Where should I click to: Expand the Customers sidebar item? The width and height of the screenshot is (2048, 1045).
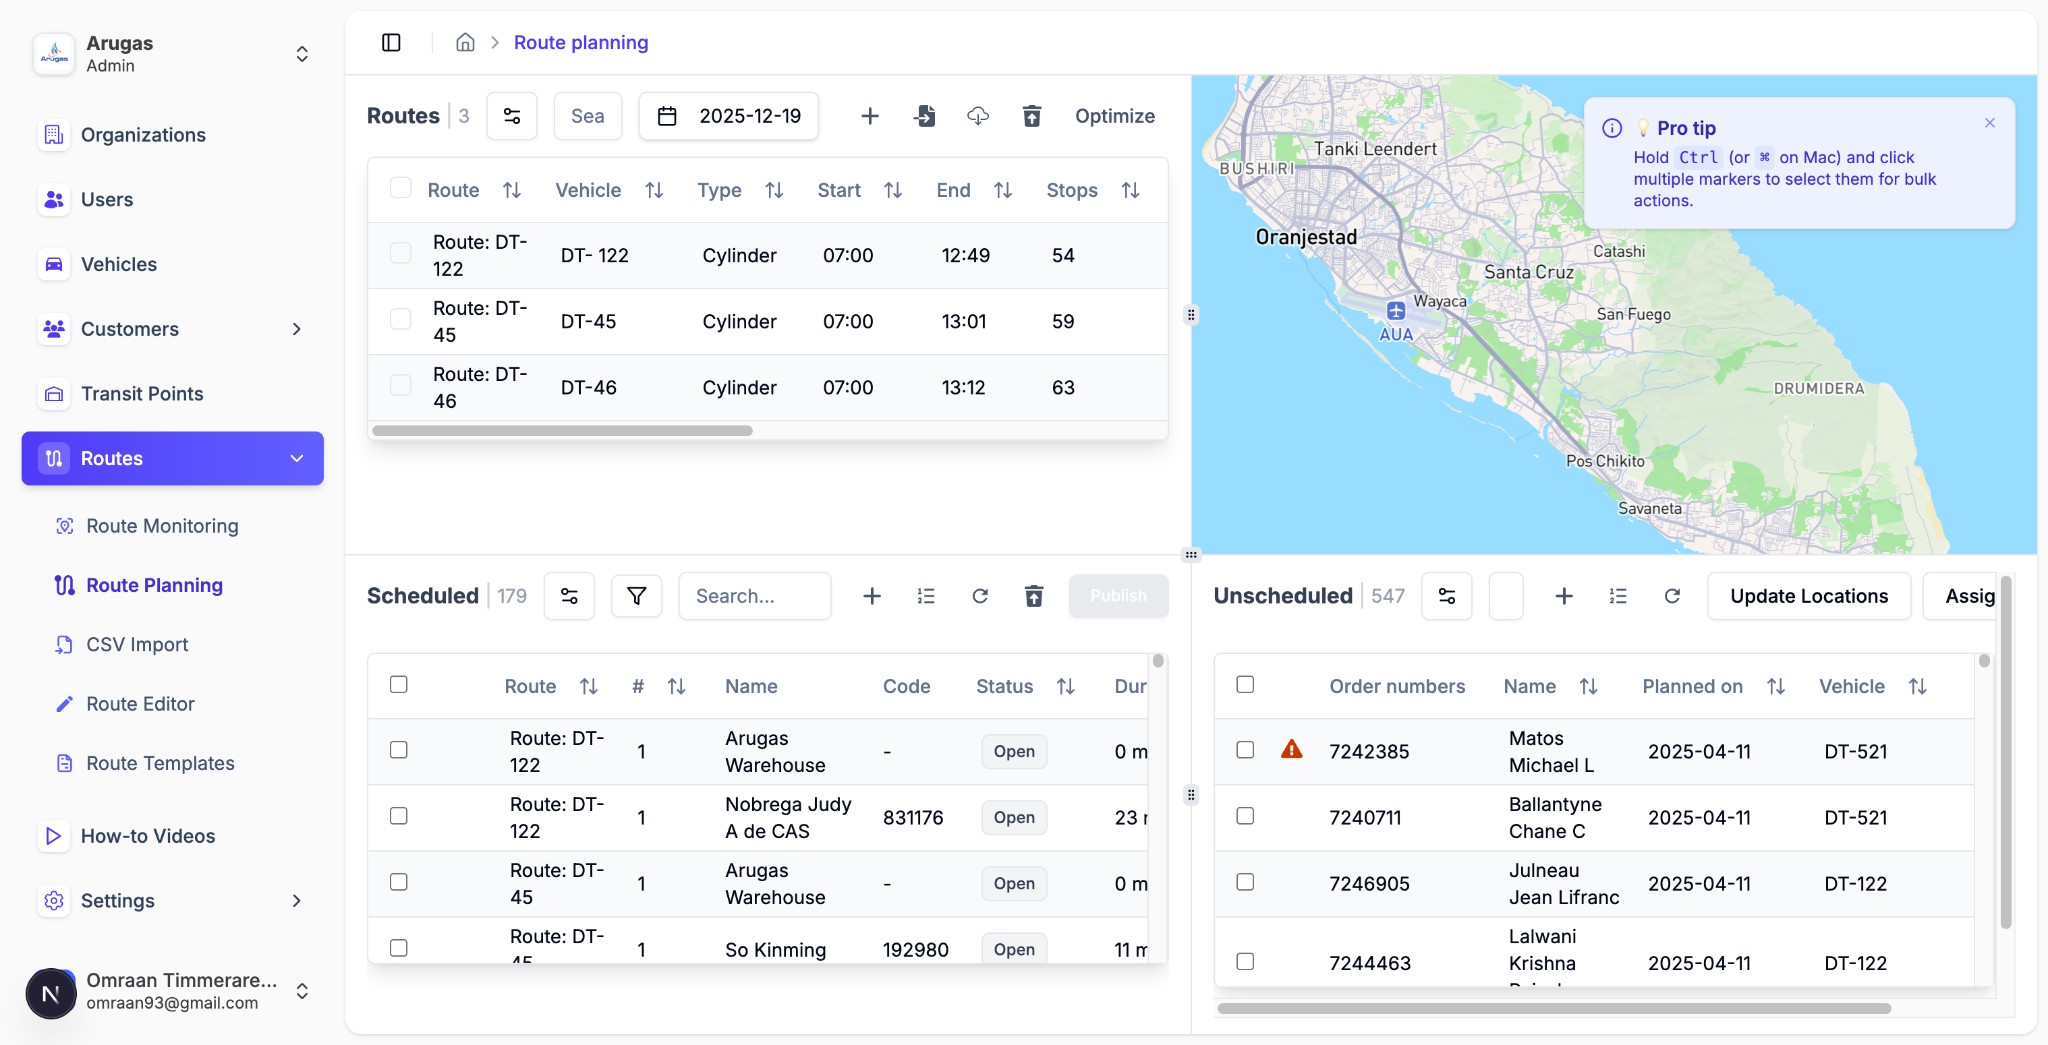point(296,328)
